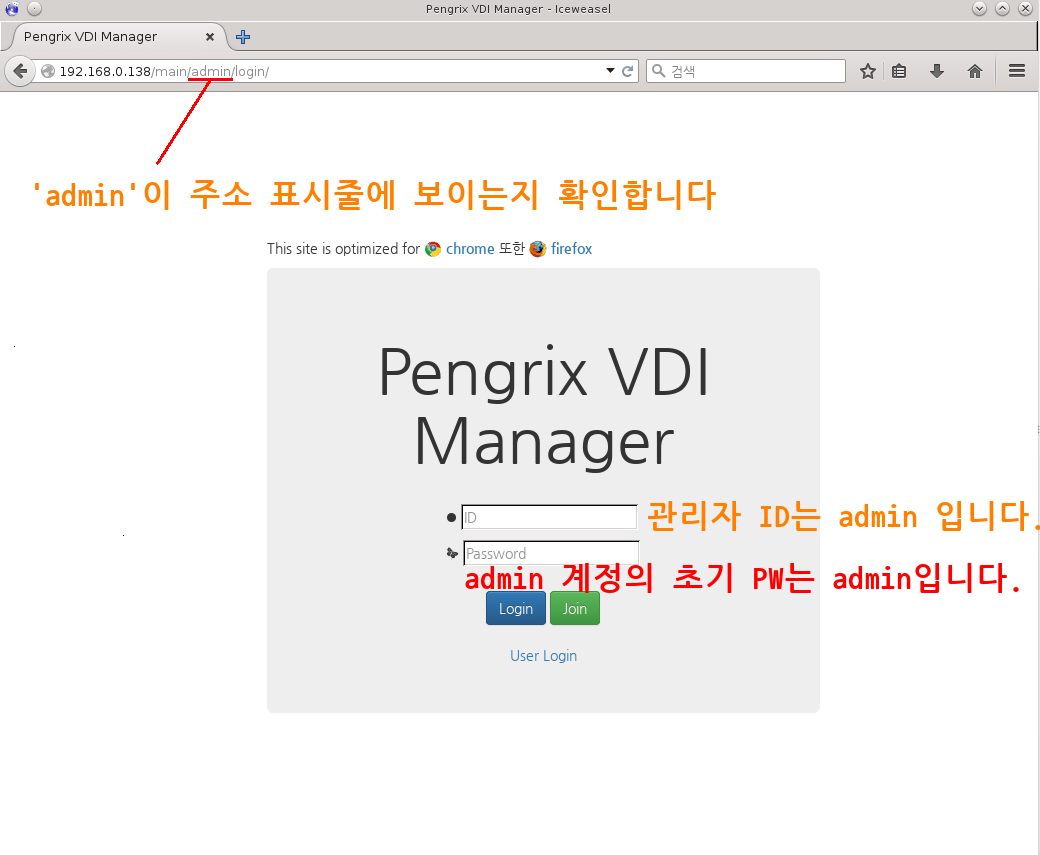Go to the home page icon
This screenshot has height=855, width=1040.
974,71
